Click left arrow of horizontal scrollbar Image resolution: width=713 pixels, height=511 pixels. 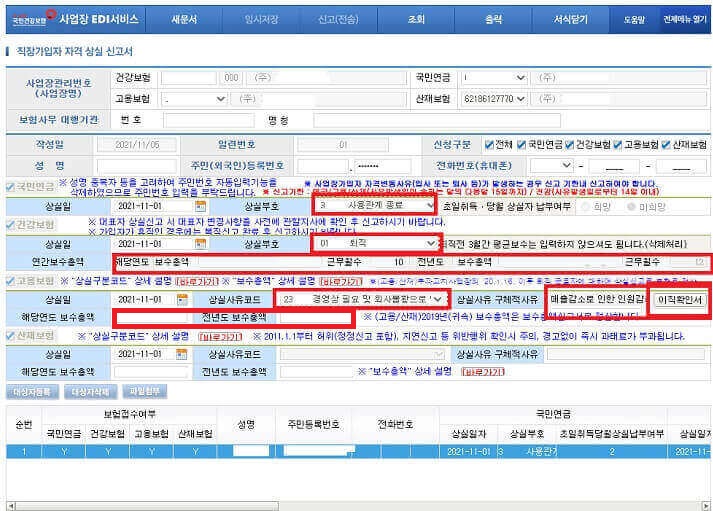(11, 506)
